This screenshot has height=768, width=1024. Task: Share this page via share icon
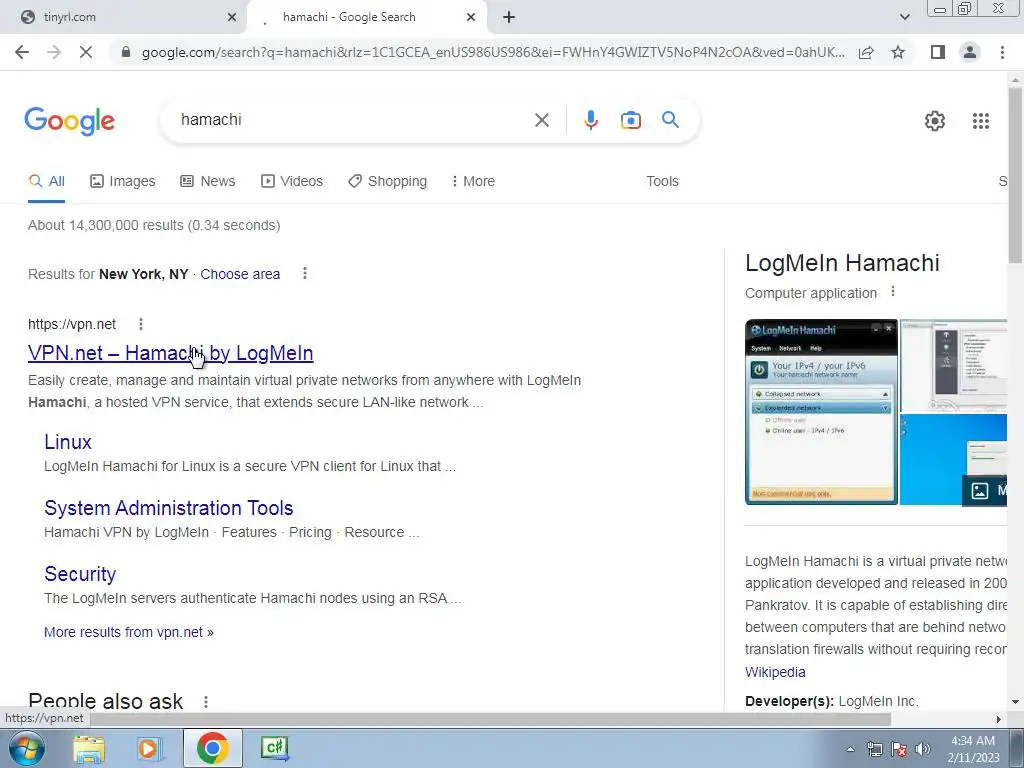(866, 52)
